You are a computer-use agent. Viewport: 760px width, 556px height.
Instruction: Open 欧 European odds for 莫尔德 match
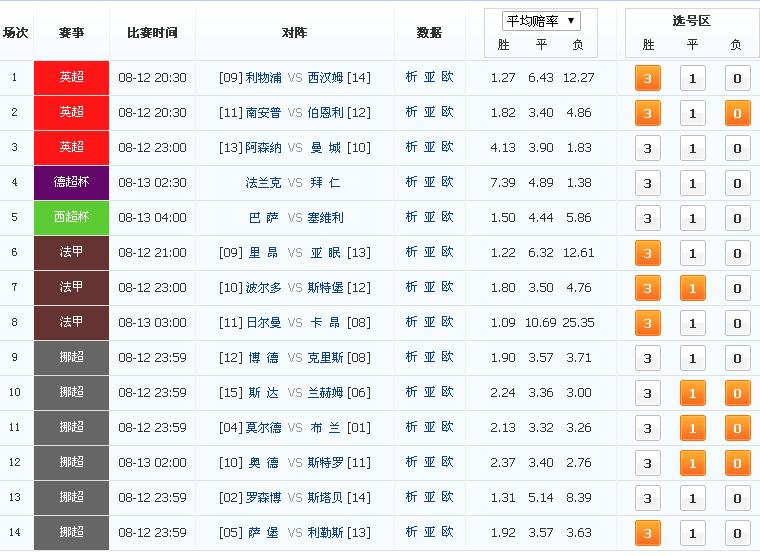coord(447,427)
